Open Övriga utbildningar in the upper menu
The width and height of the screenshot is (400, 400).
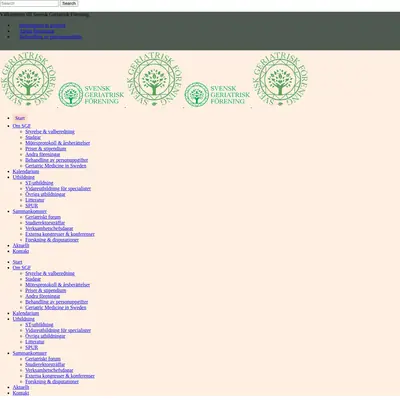45,194
